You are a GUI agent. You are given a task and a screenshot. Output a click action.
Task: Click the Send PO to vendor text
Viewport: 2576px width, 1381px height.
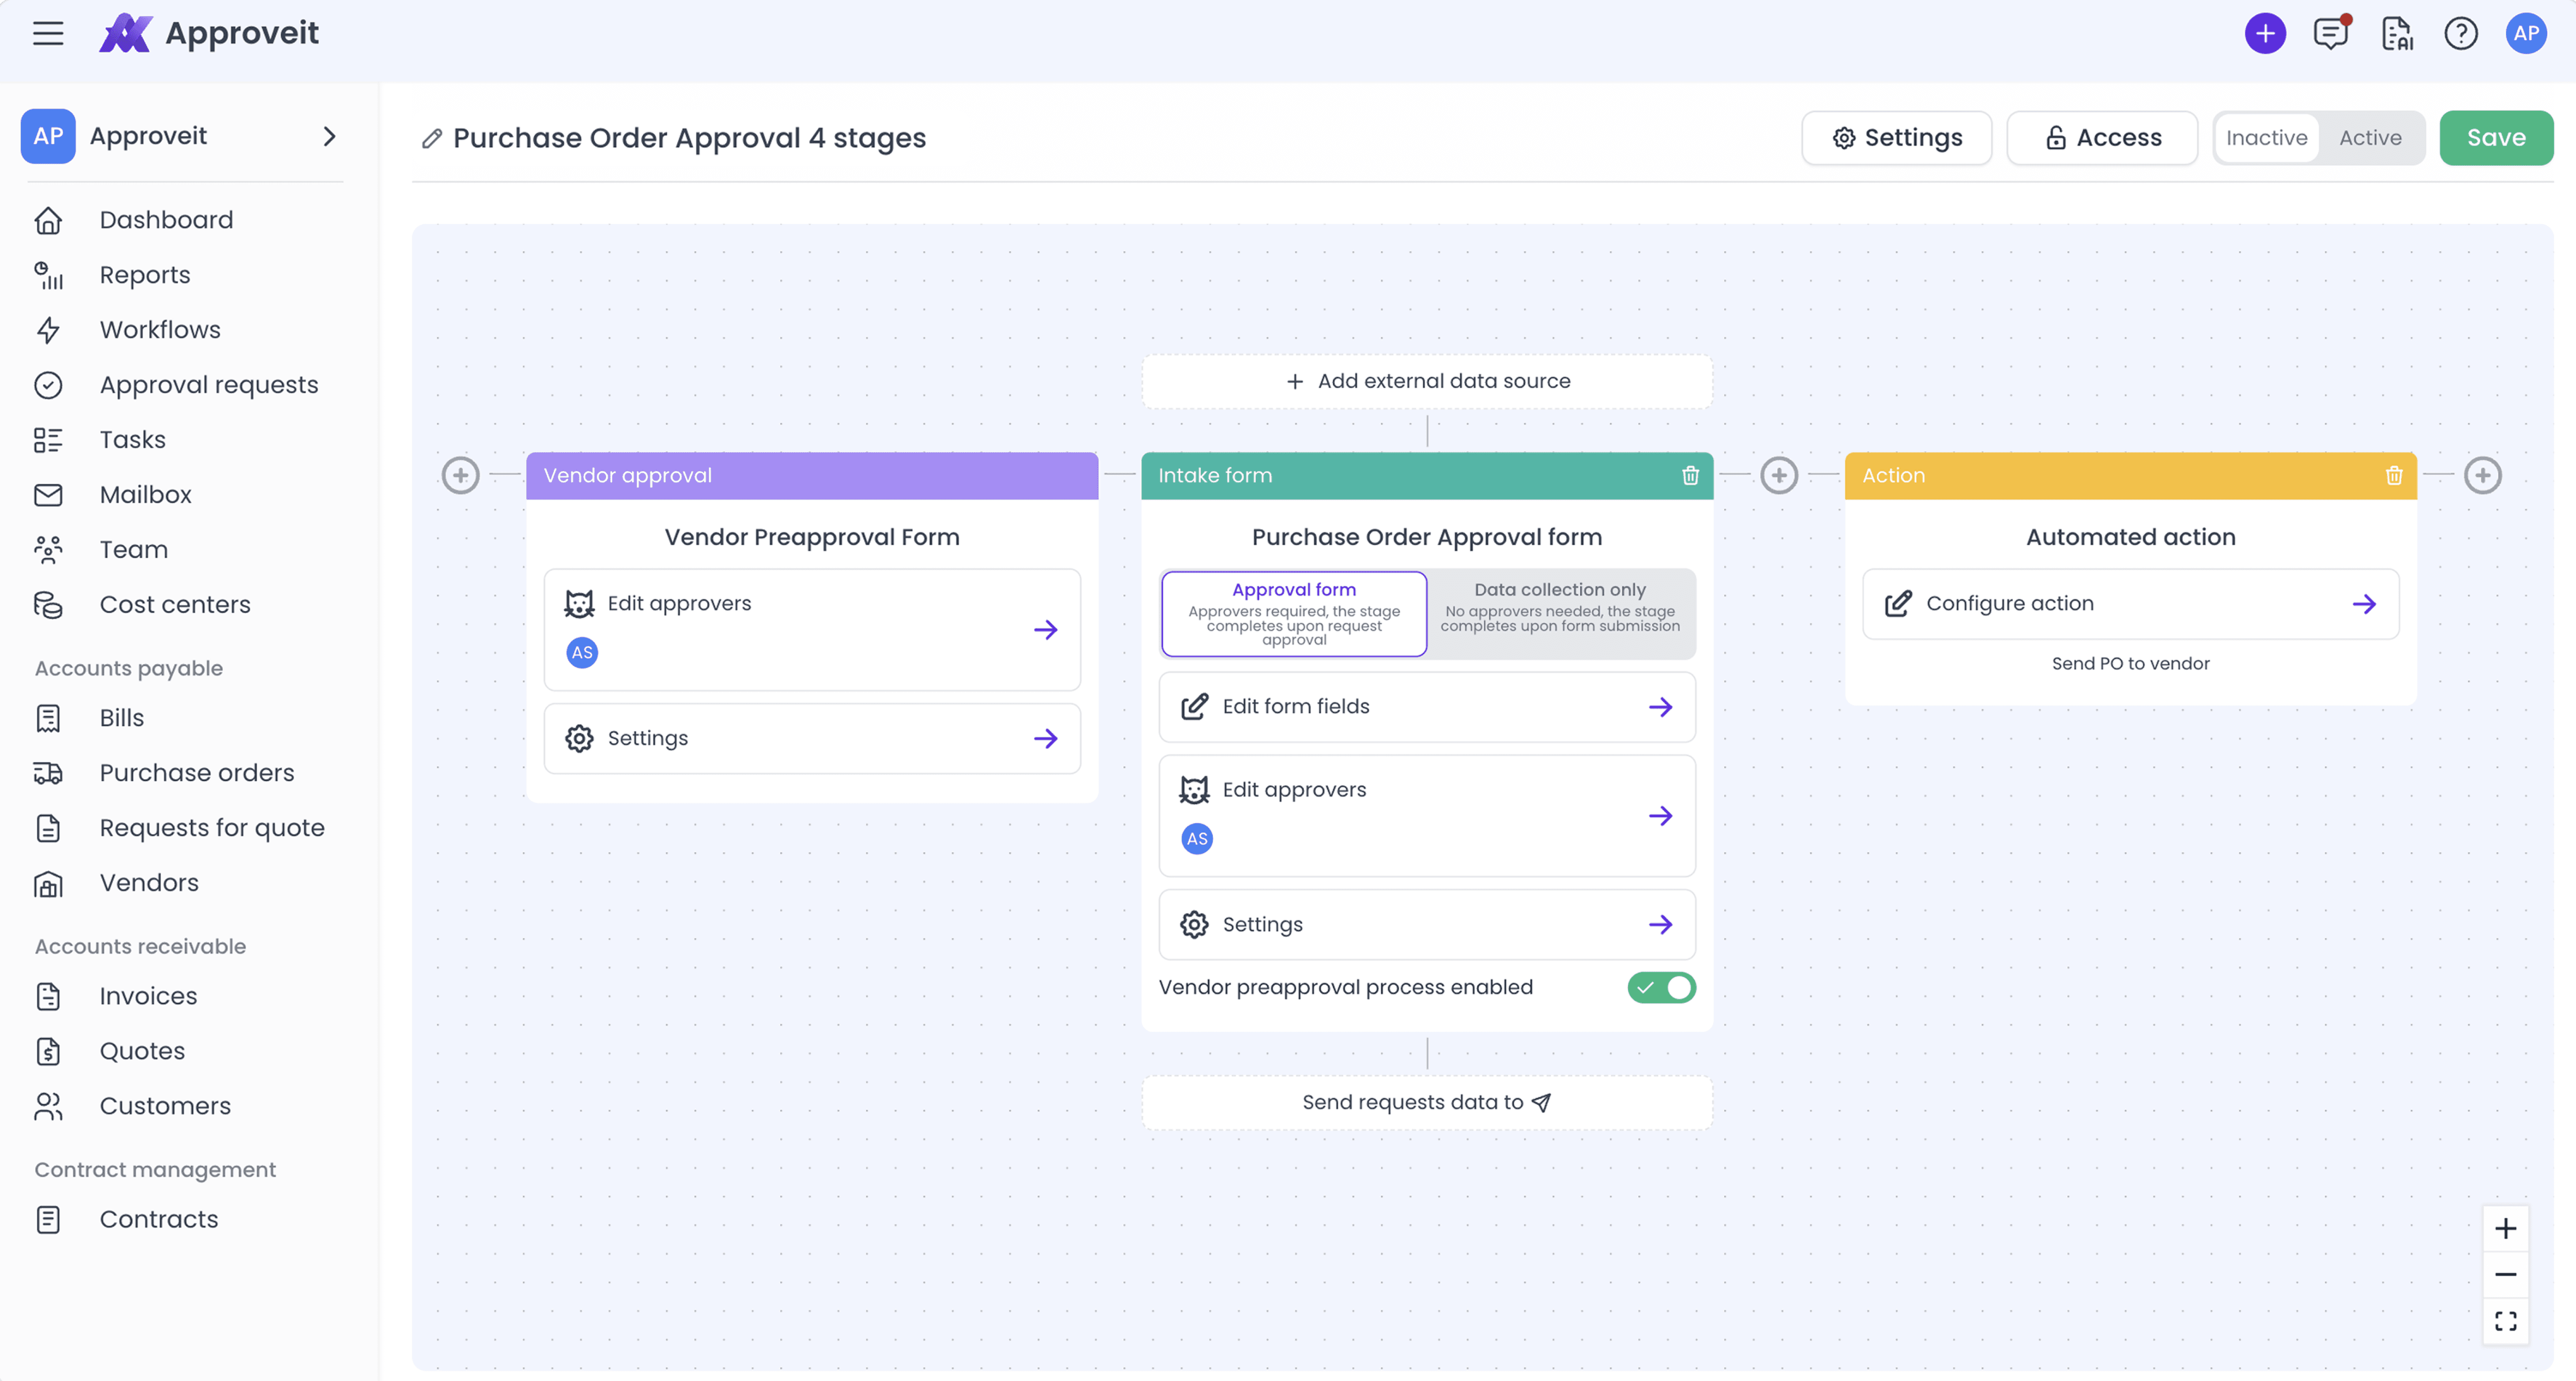(x=2131, y=664)
